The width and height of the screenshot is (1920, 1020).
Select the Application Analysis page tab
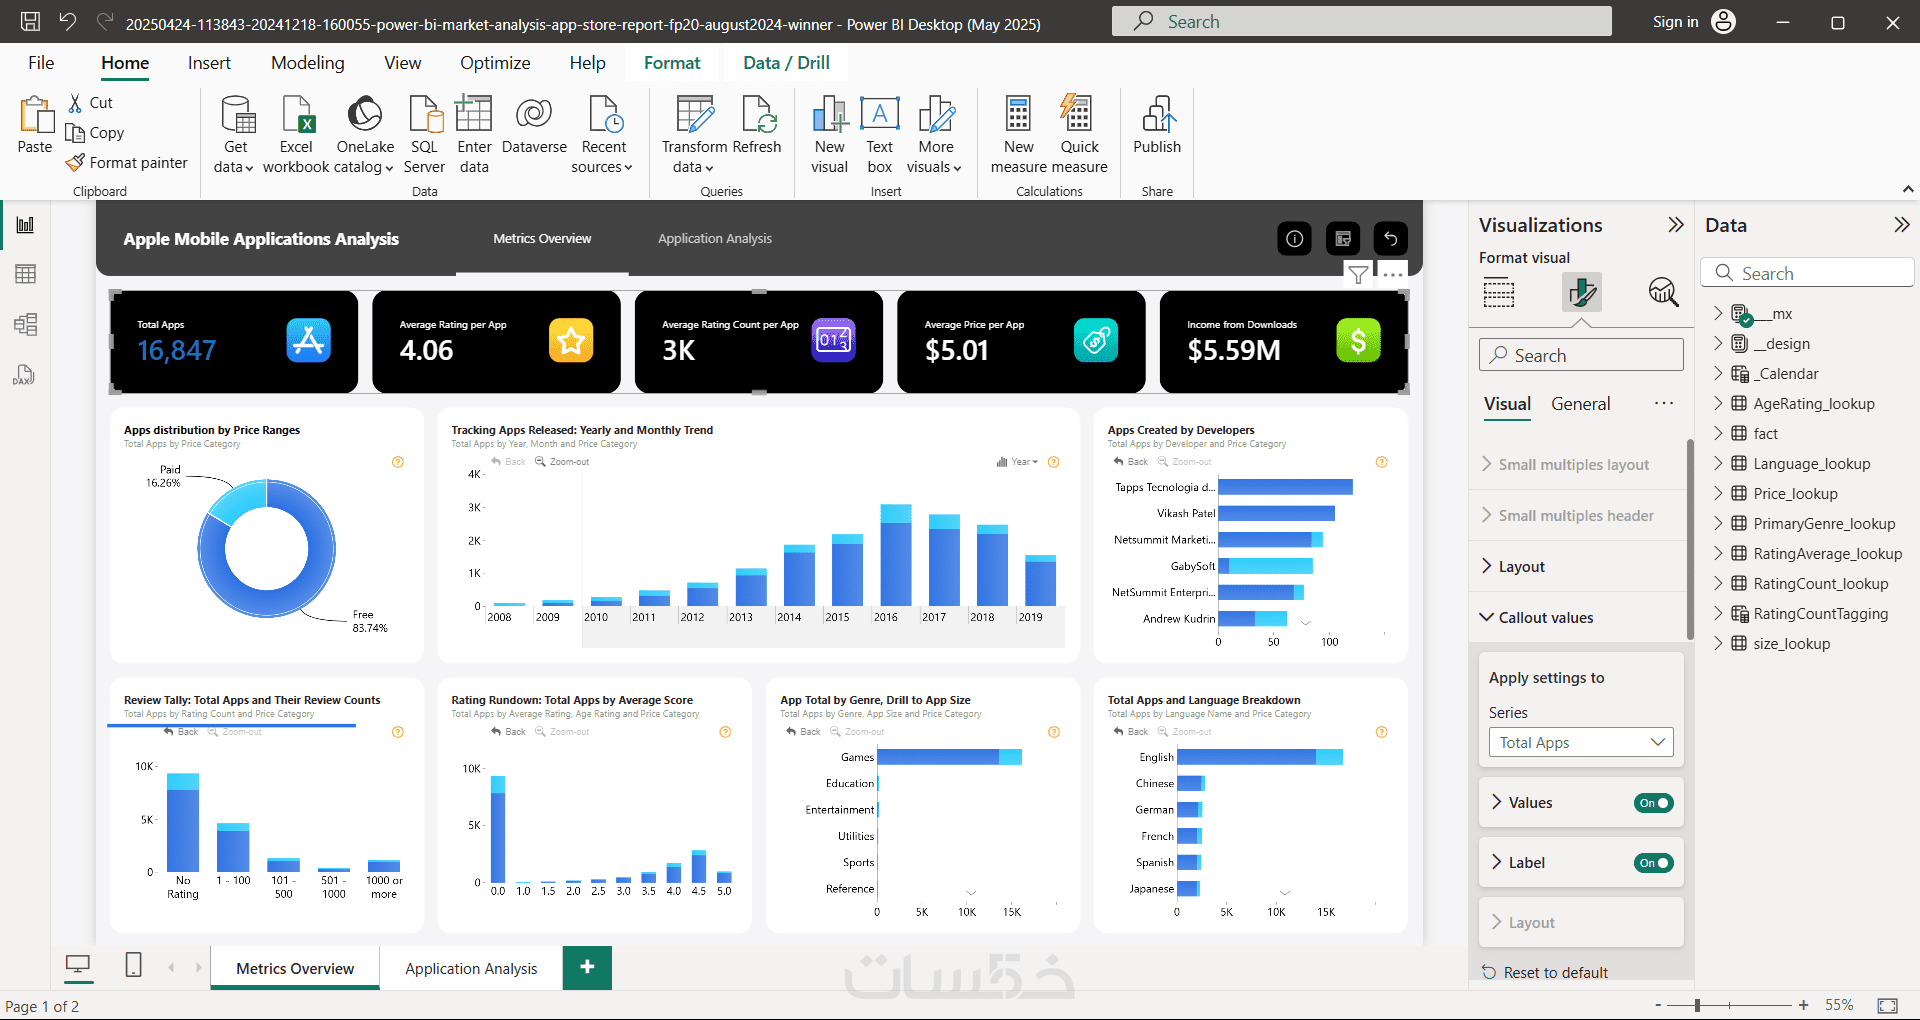coord(471,968)
